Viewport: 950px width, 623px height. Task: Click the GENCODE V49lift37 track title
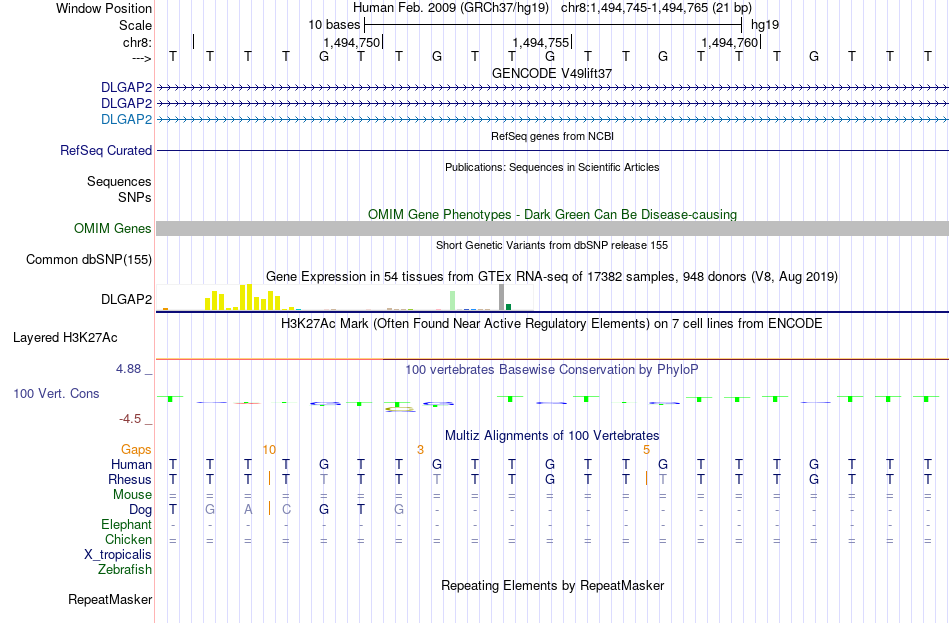click(x=552, y=73)
